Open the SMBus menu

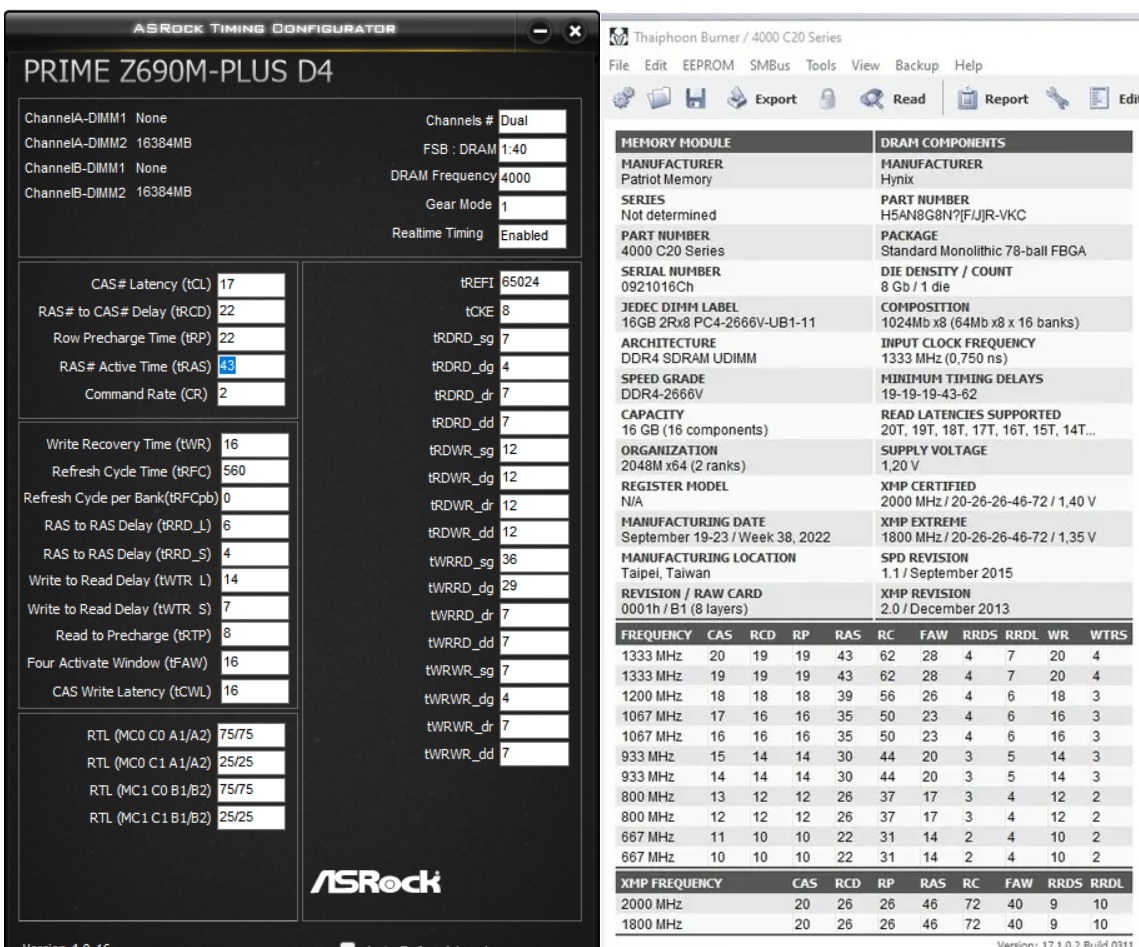click(769, 65)
